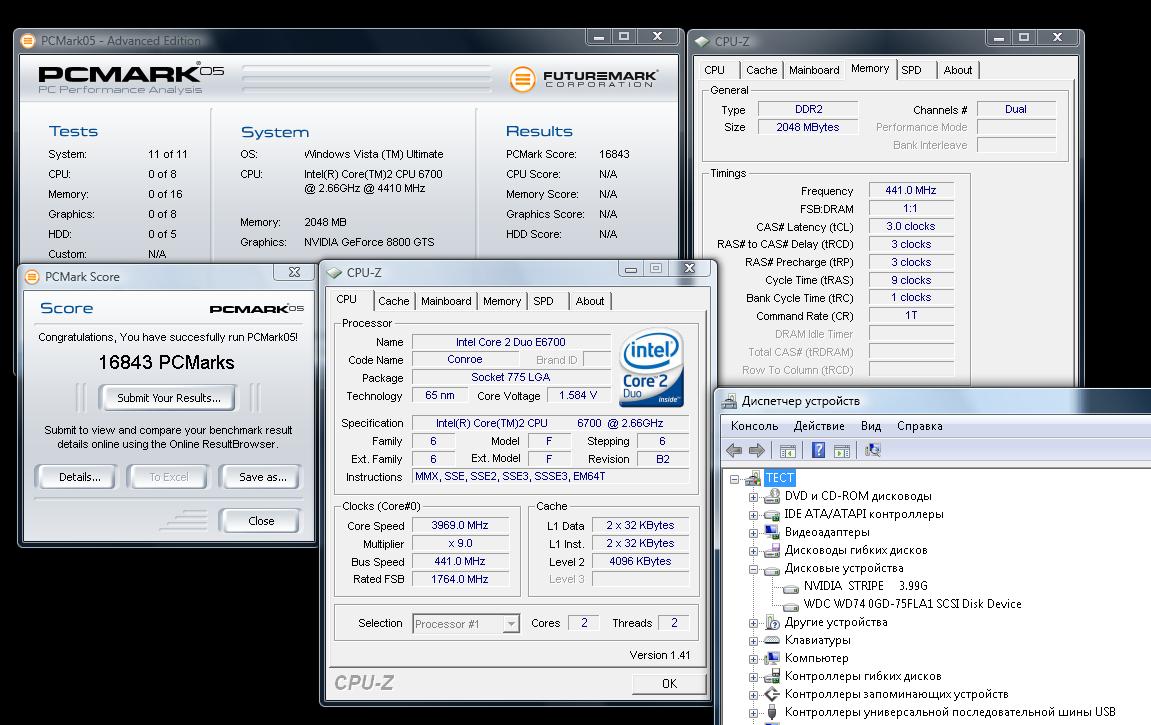Open Справка menu
This screenshot has height=725, width=1151.
click(x=919, y=426)
